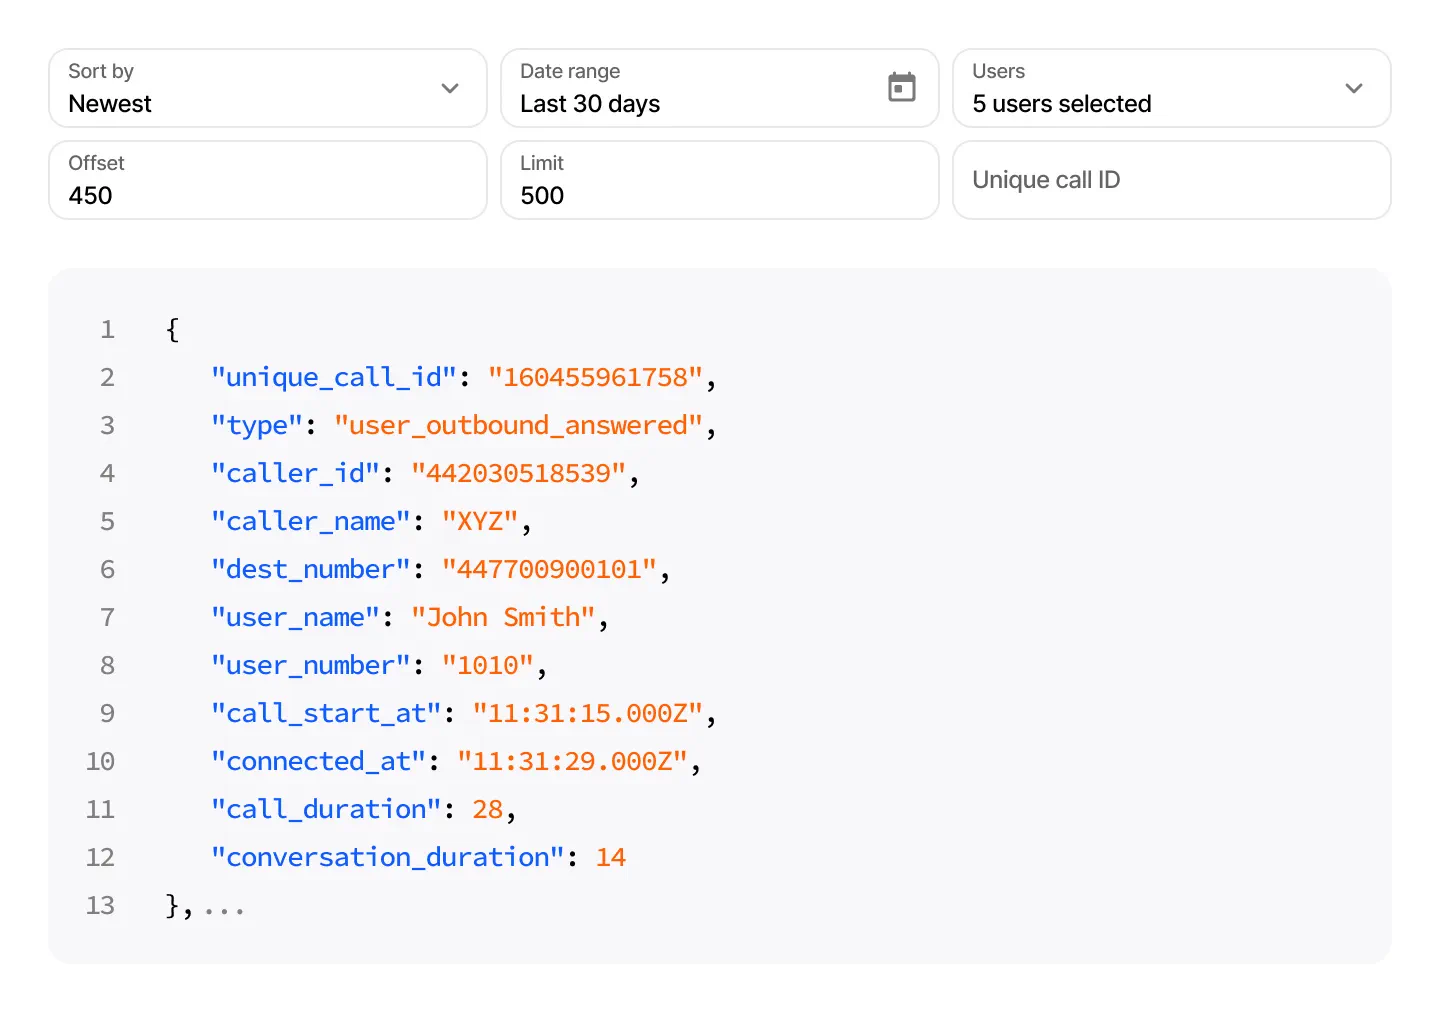Screen dimensions: 1440x1012
Task: Click the 'Last 30 days' date range value
Action: [x=590, y=104]
